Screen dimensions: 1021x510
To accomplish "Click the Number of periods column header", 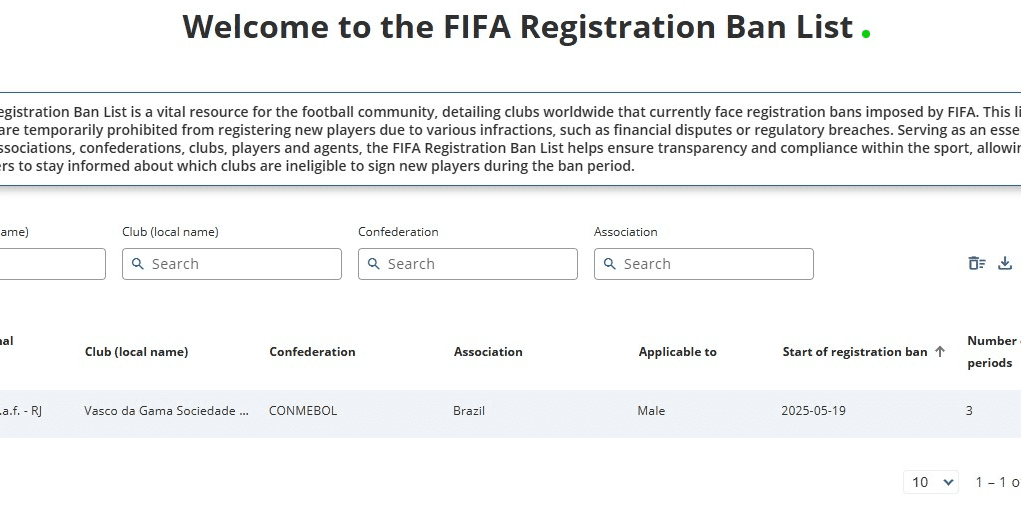I will pos(994,352).
